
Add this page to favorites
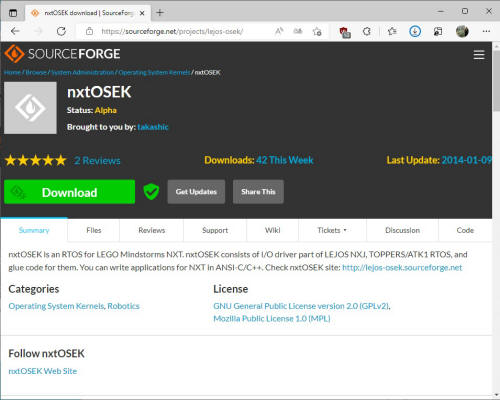(317, 32)
